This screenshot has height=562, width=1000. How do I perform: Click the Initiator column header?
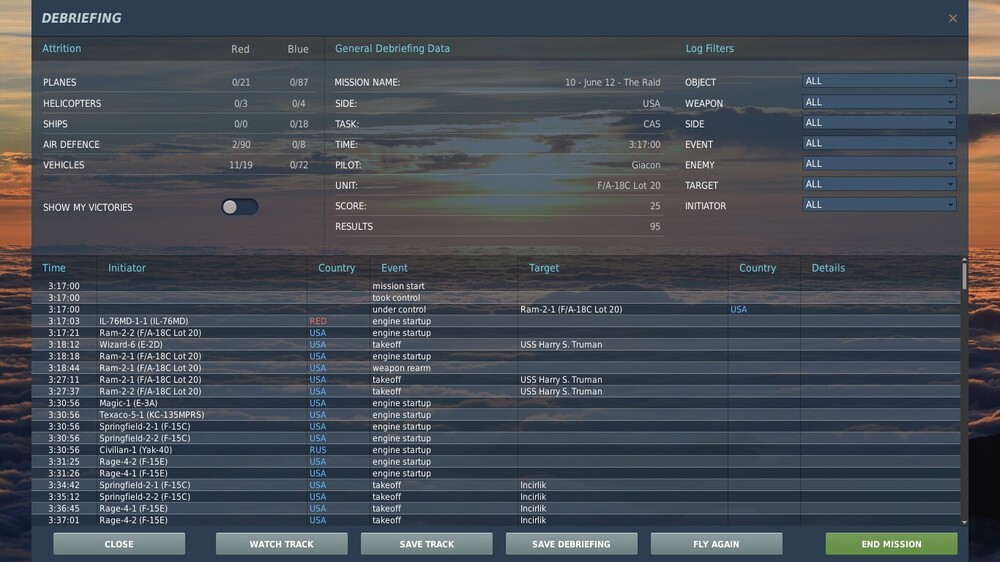click(127, 268)
